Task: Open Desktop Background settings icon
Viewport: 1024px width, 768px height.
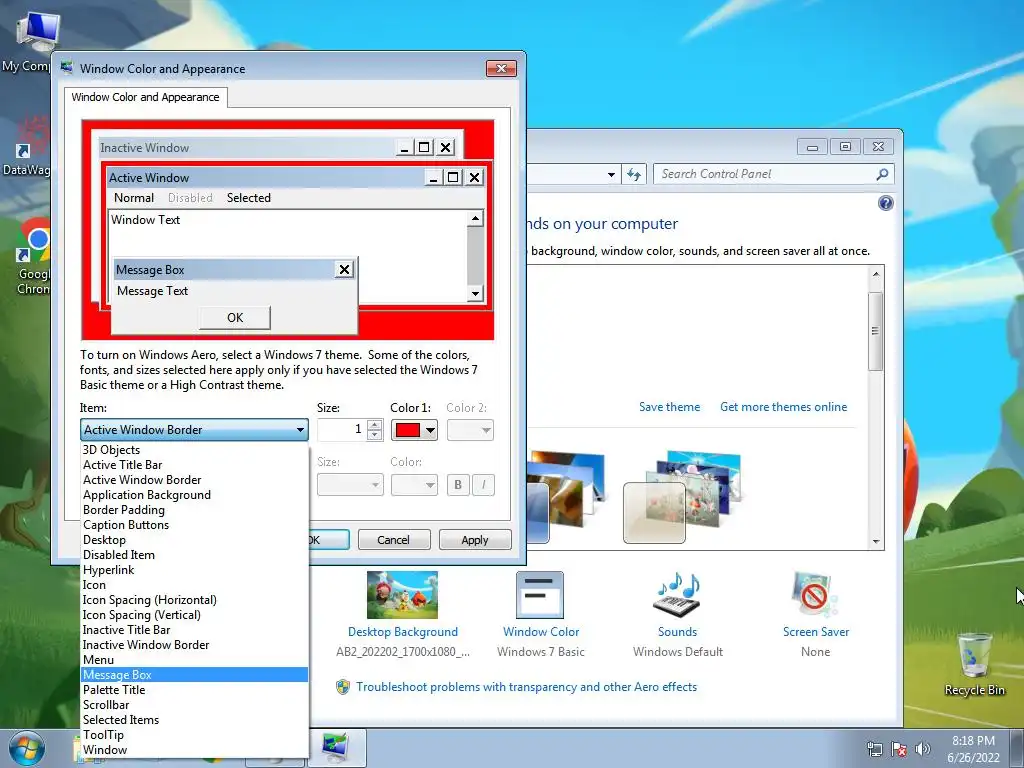Action: pyautogui.click(x=402, y=595)
